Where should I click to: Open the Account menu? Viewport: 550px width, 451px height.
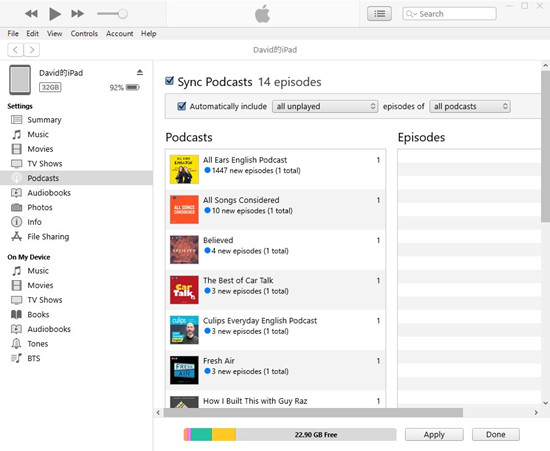tap(120, 34)
